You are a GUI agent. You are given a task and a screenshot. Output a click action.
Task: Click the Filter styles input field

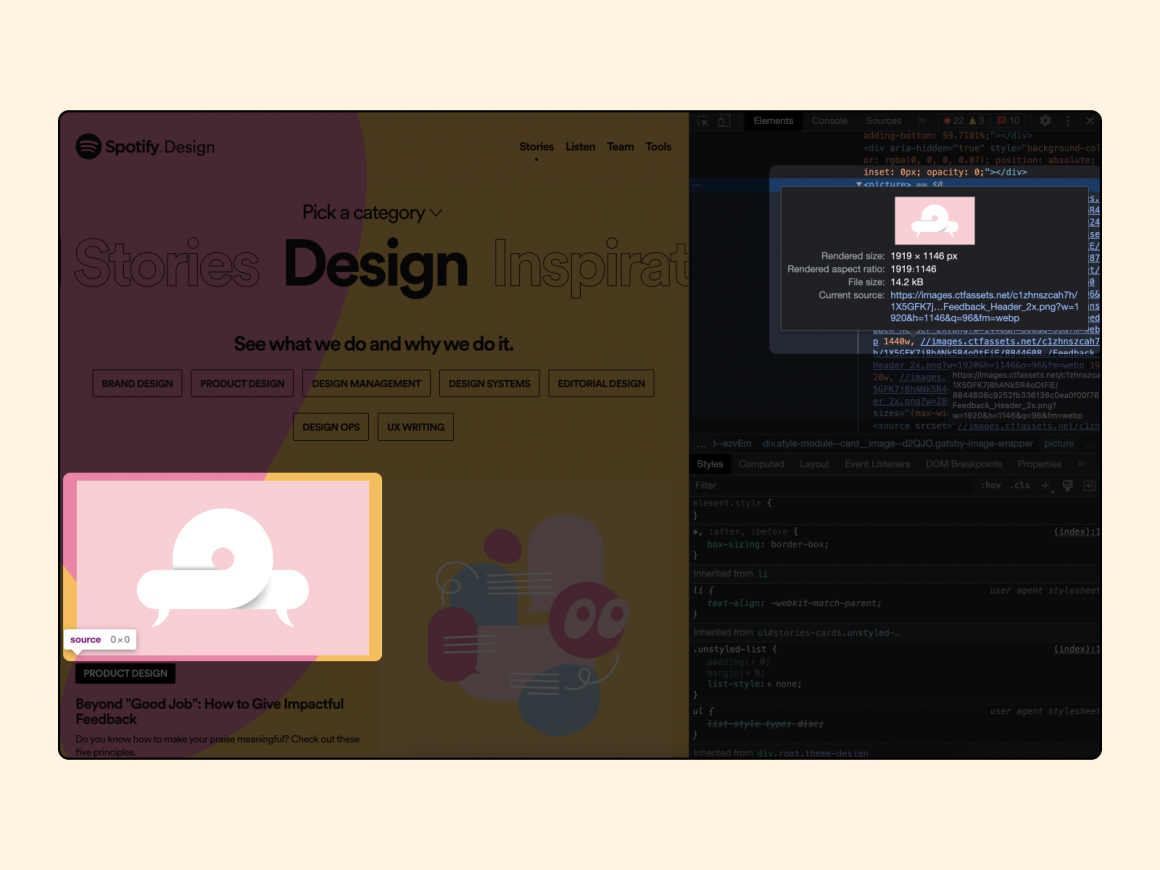tap(830, 485)
